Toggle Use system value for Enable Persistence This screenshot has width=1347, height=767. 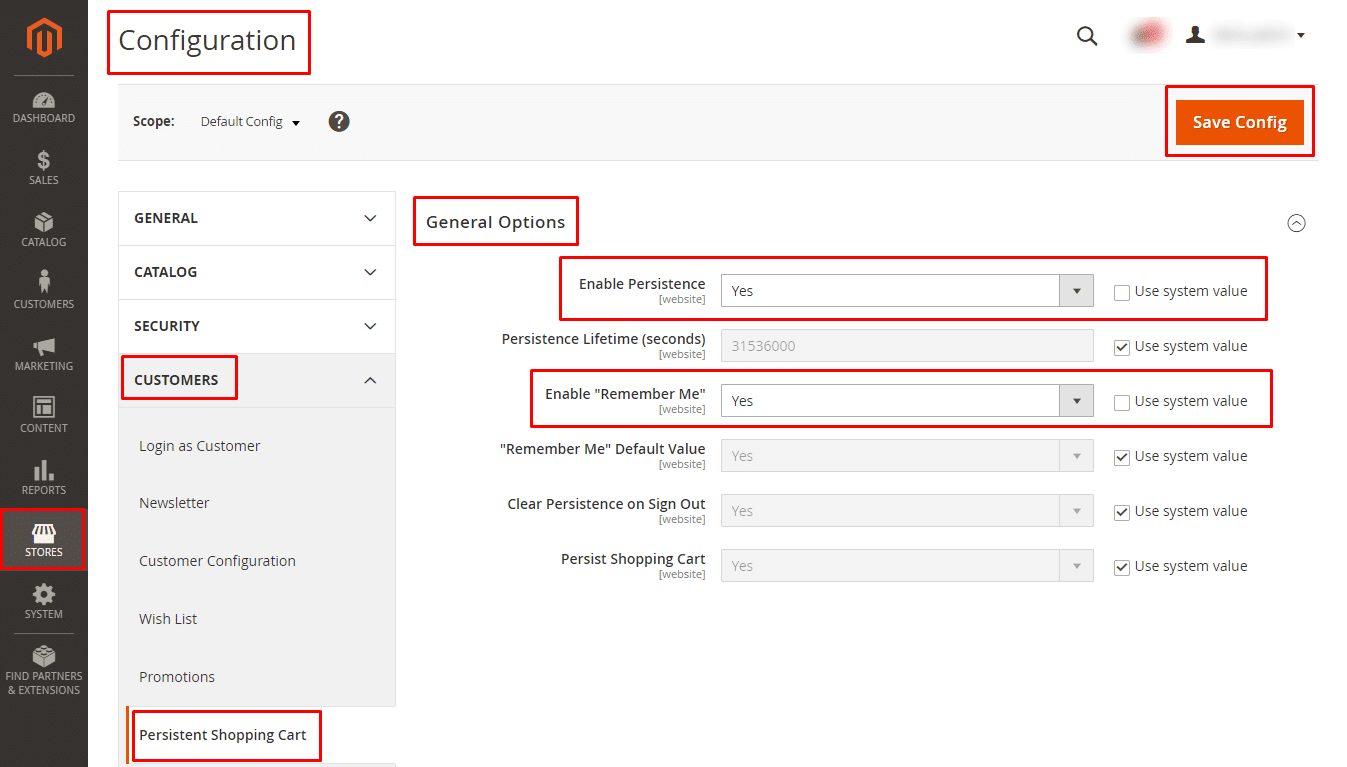1122,292
